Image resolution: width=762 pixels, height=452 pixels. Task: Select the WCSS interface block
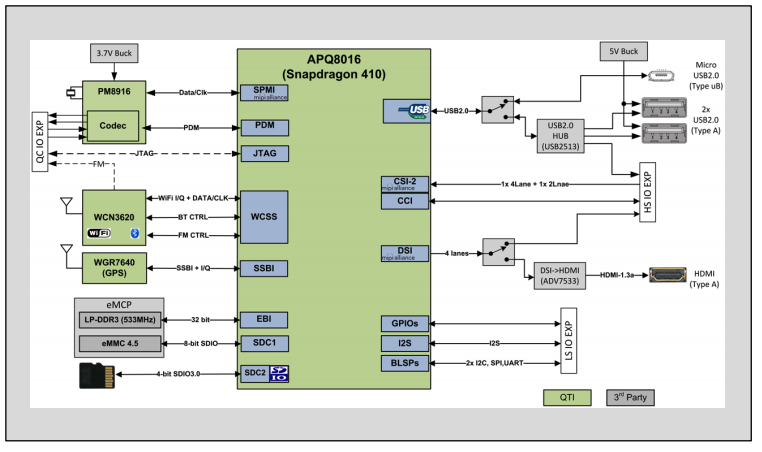pyautogui.click(x=264, y=217)
